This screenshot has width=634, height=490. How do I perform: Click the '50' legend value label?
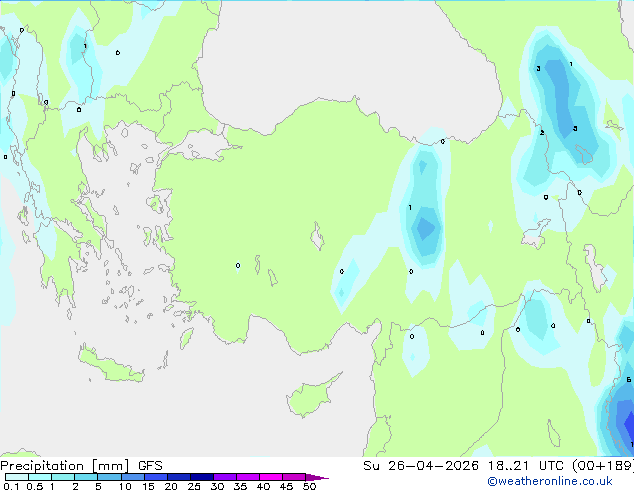309,486
